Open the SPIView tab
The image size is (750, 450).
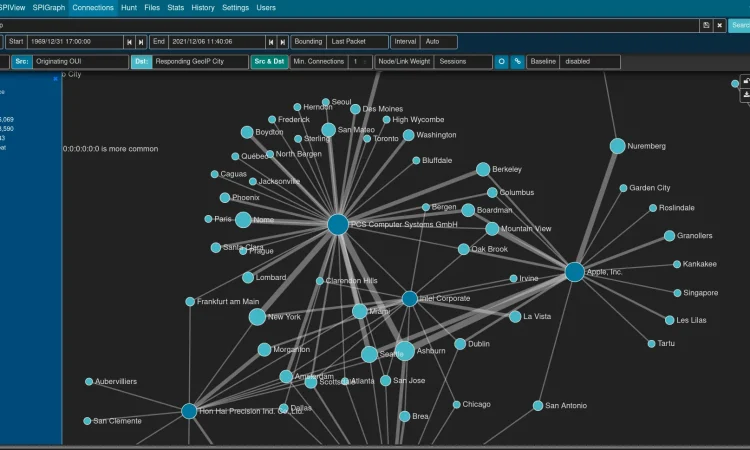[13, 8]
